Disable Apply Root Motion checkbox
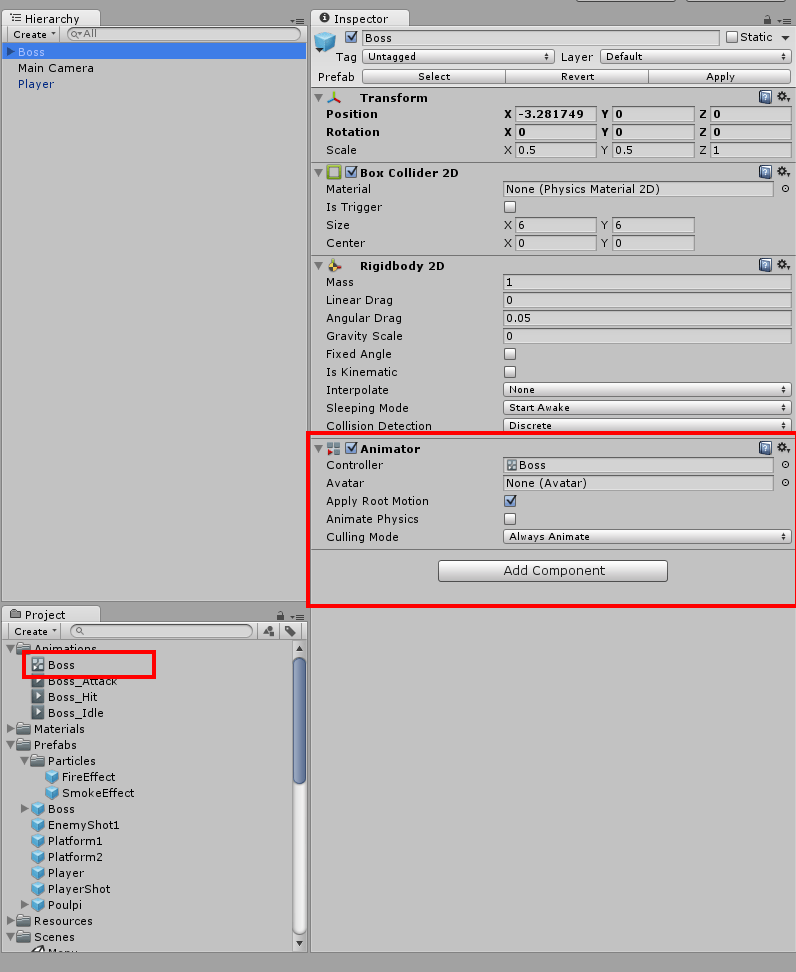 tap(510, 501)
